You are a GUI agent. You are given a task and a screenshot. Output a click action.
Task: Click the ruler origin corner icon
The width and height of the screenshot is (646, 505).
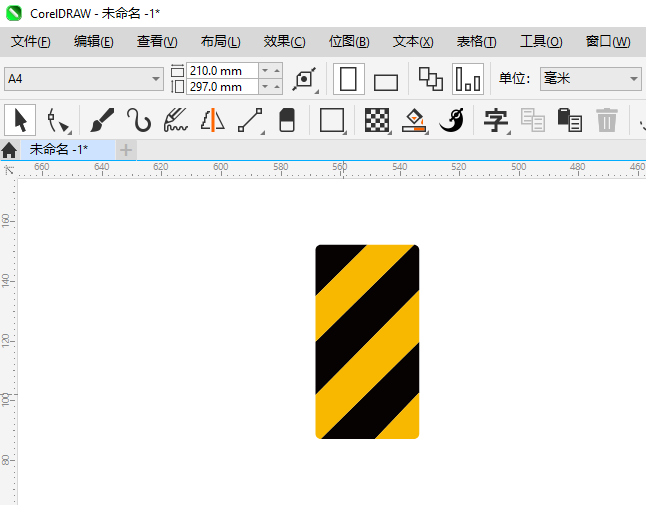point(9,170)
